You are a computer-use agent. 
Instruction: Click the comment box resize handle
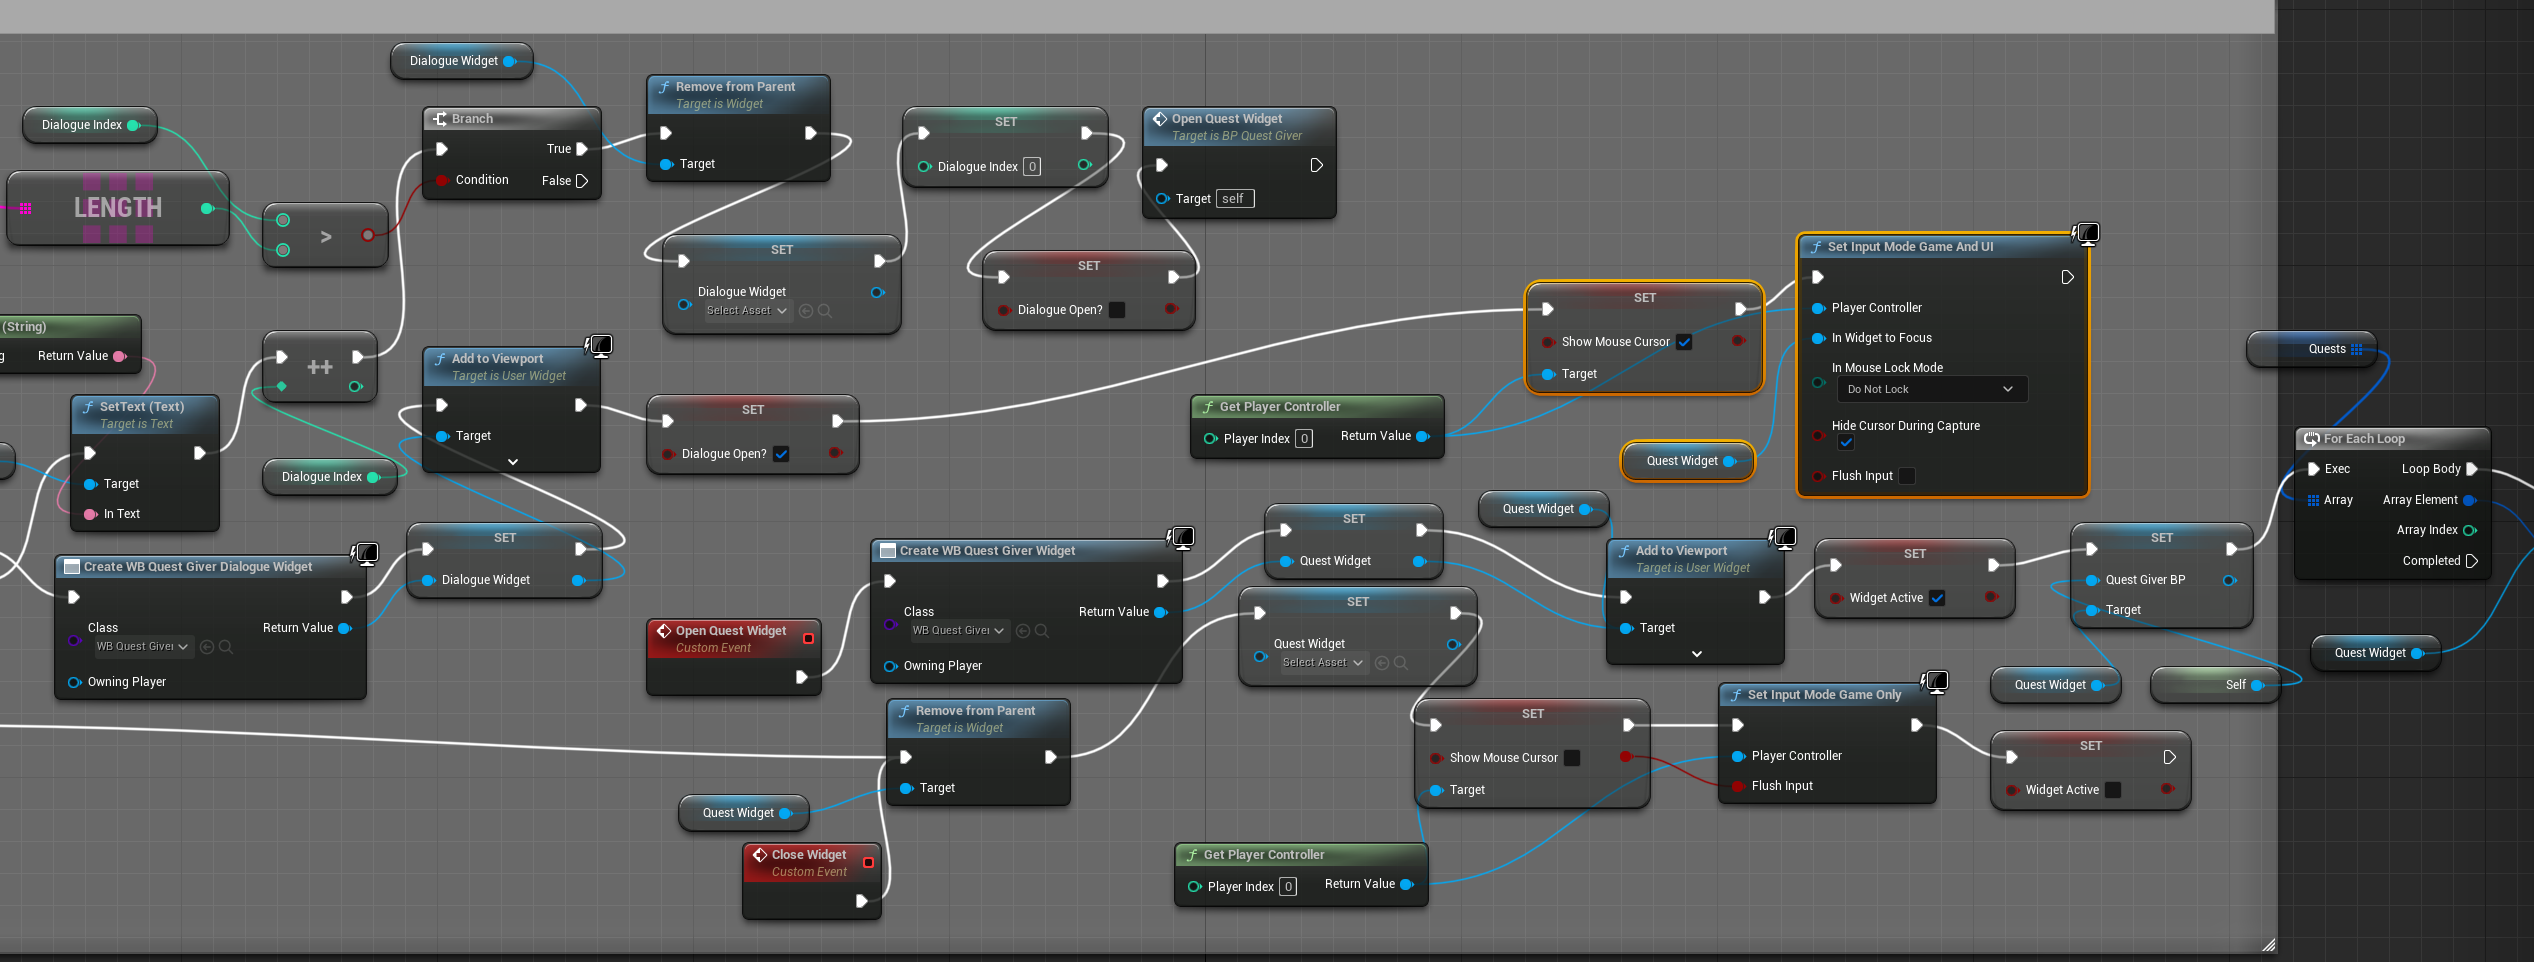tap(2268, 945)
